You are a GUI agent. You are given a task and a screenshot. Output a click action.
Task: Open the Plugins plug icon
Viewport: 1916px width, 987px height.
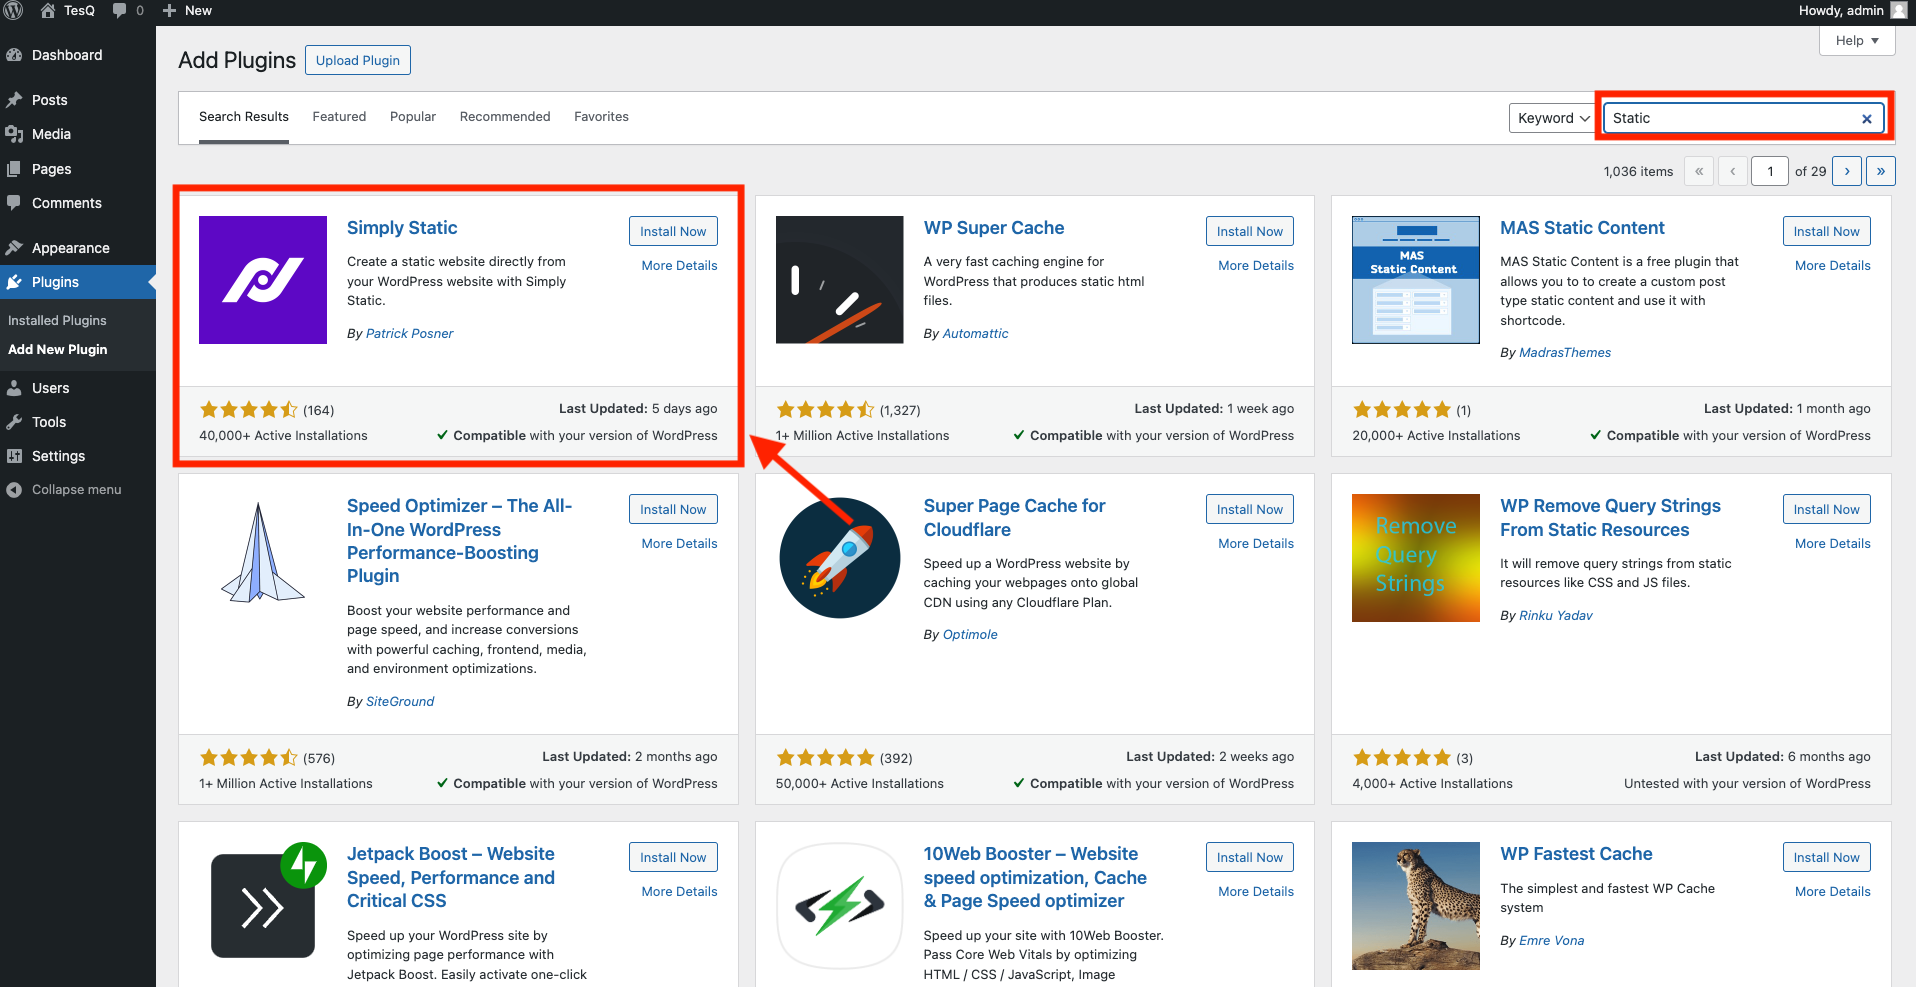pos(16,282)
